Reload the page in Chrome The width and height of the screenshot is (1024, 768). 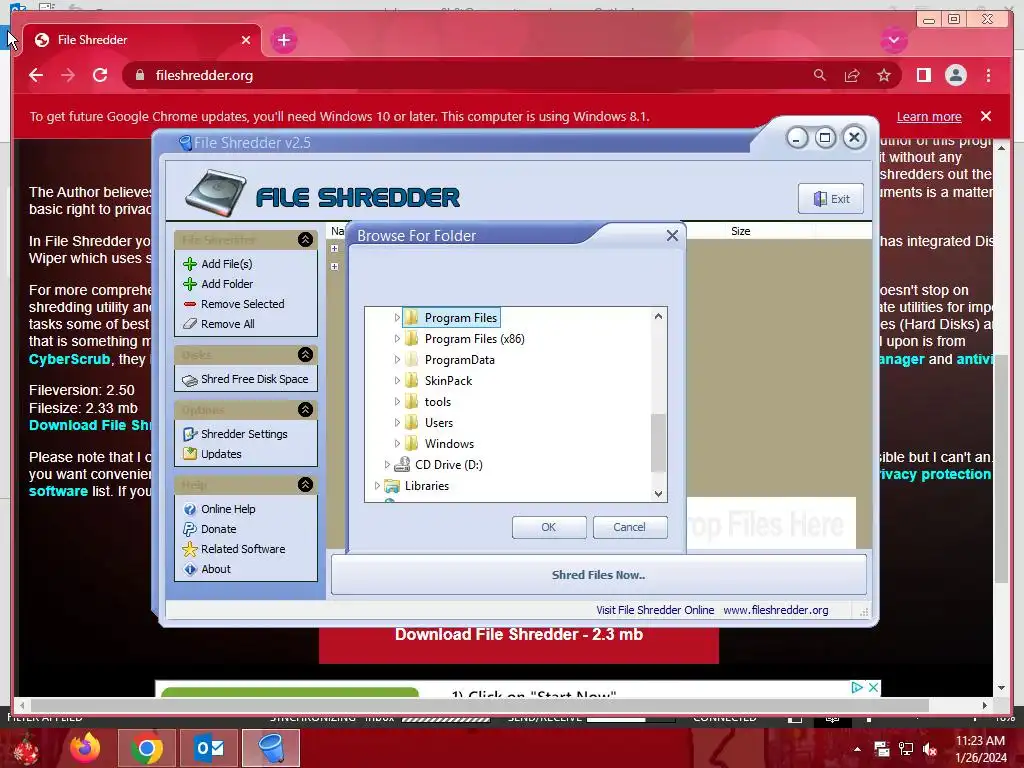100,75
